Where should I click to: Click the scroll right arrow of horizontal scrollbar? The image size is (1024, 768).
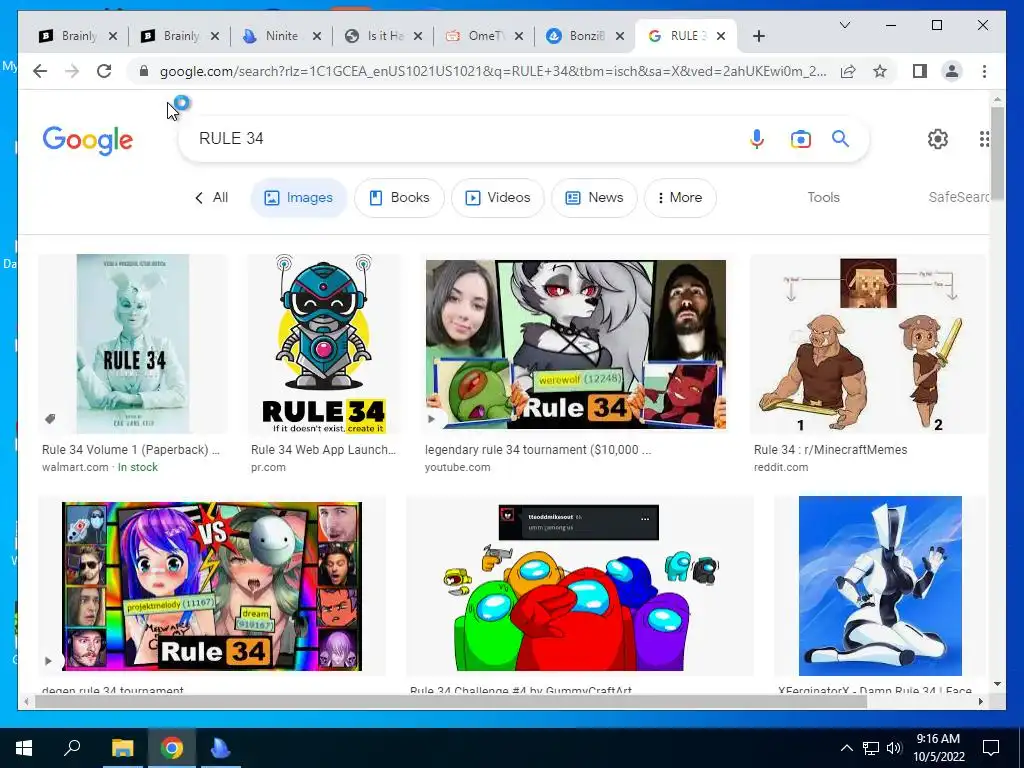[x=980, y=701]
